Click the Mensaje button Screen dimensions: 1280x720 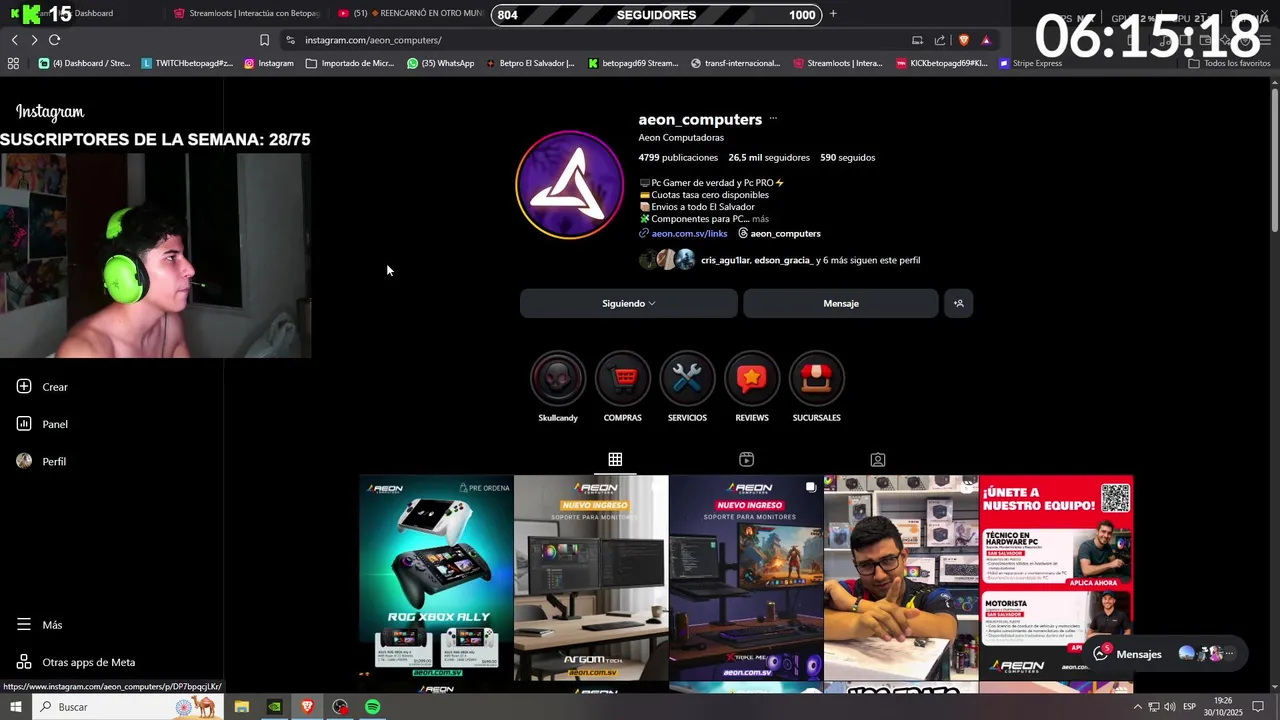click(x=841, y=303)
